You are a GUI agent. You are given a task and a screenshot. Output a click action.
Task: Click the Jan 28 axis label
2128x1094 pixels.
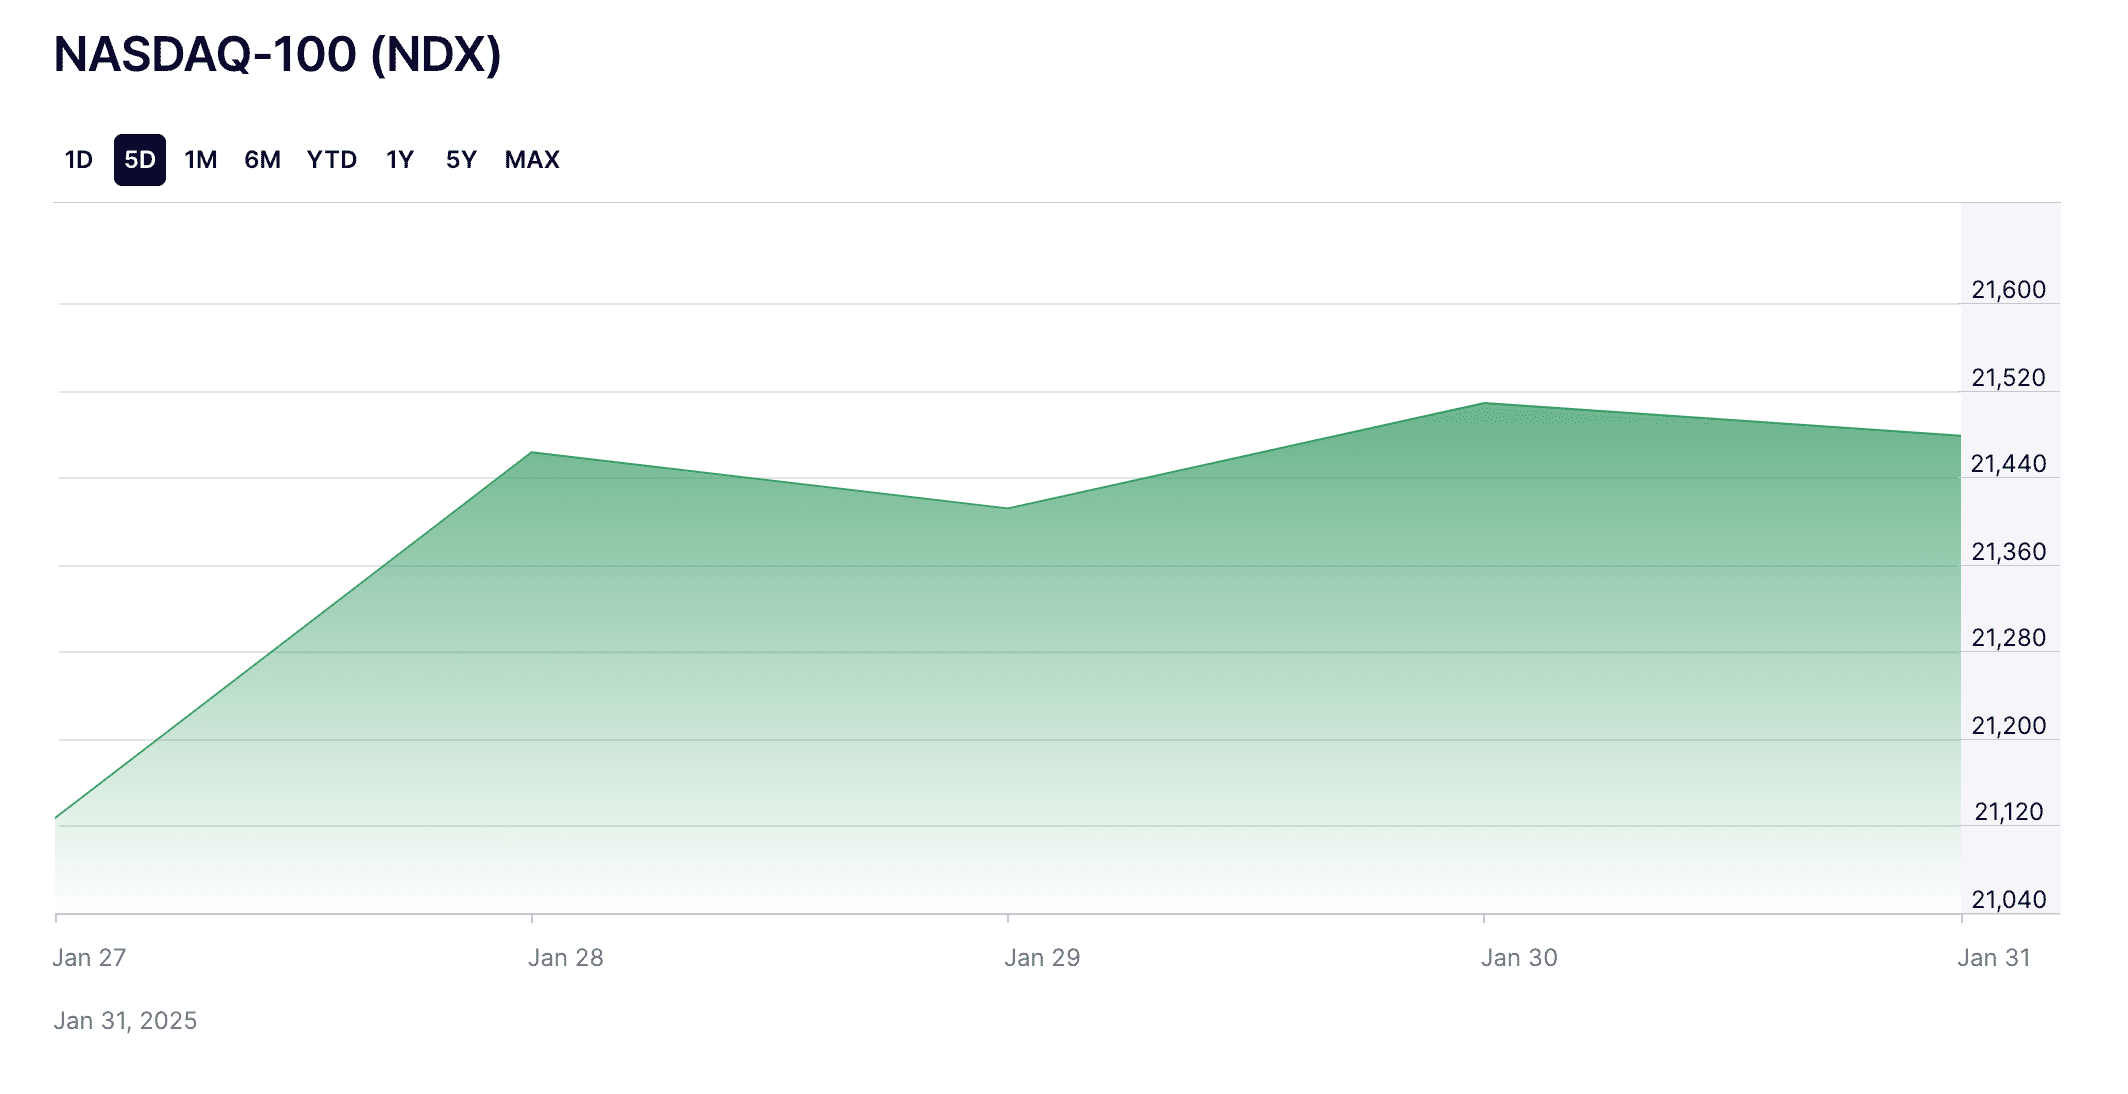coord(566,957)
